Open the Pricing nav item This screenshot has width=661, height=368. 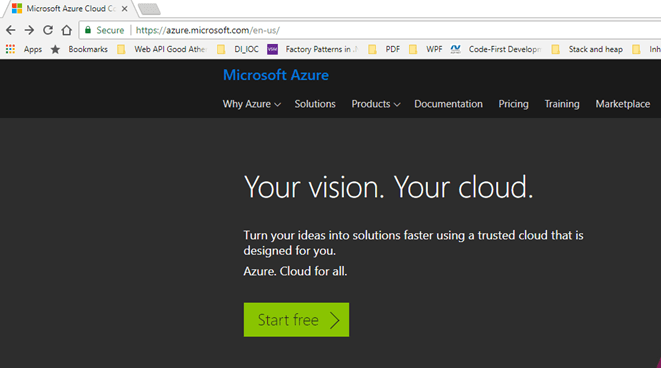click(x=513, y=104)
